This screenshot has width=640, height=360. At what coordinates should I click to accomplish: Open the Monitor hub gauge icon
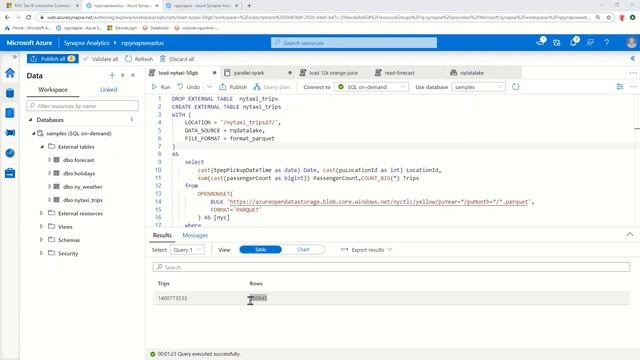10,153
